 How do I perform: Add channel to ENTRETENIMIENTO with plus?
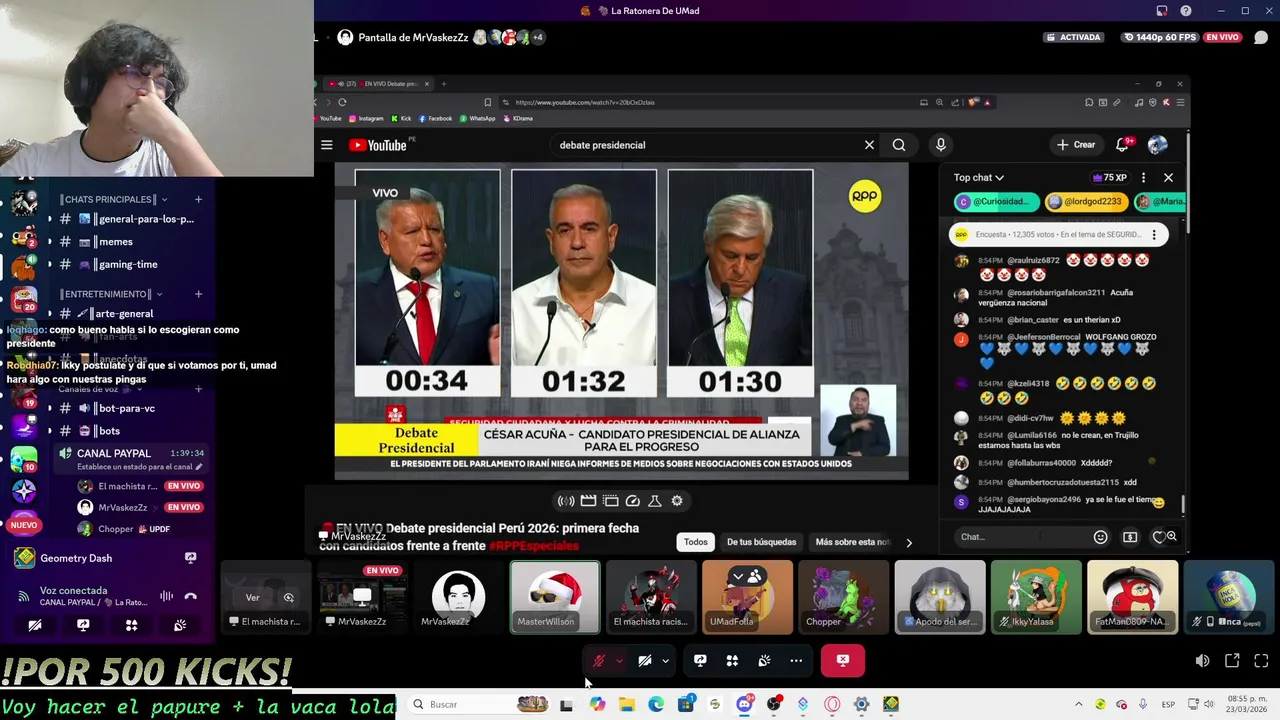point(198,294)
